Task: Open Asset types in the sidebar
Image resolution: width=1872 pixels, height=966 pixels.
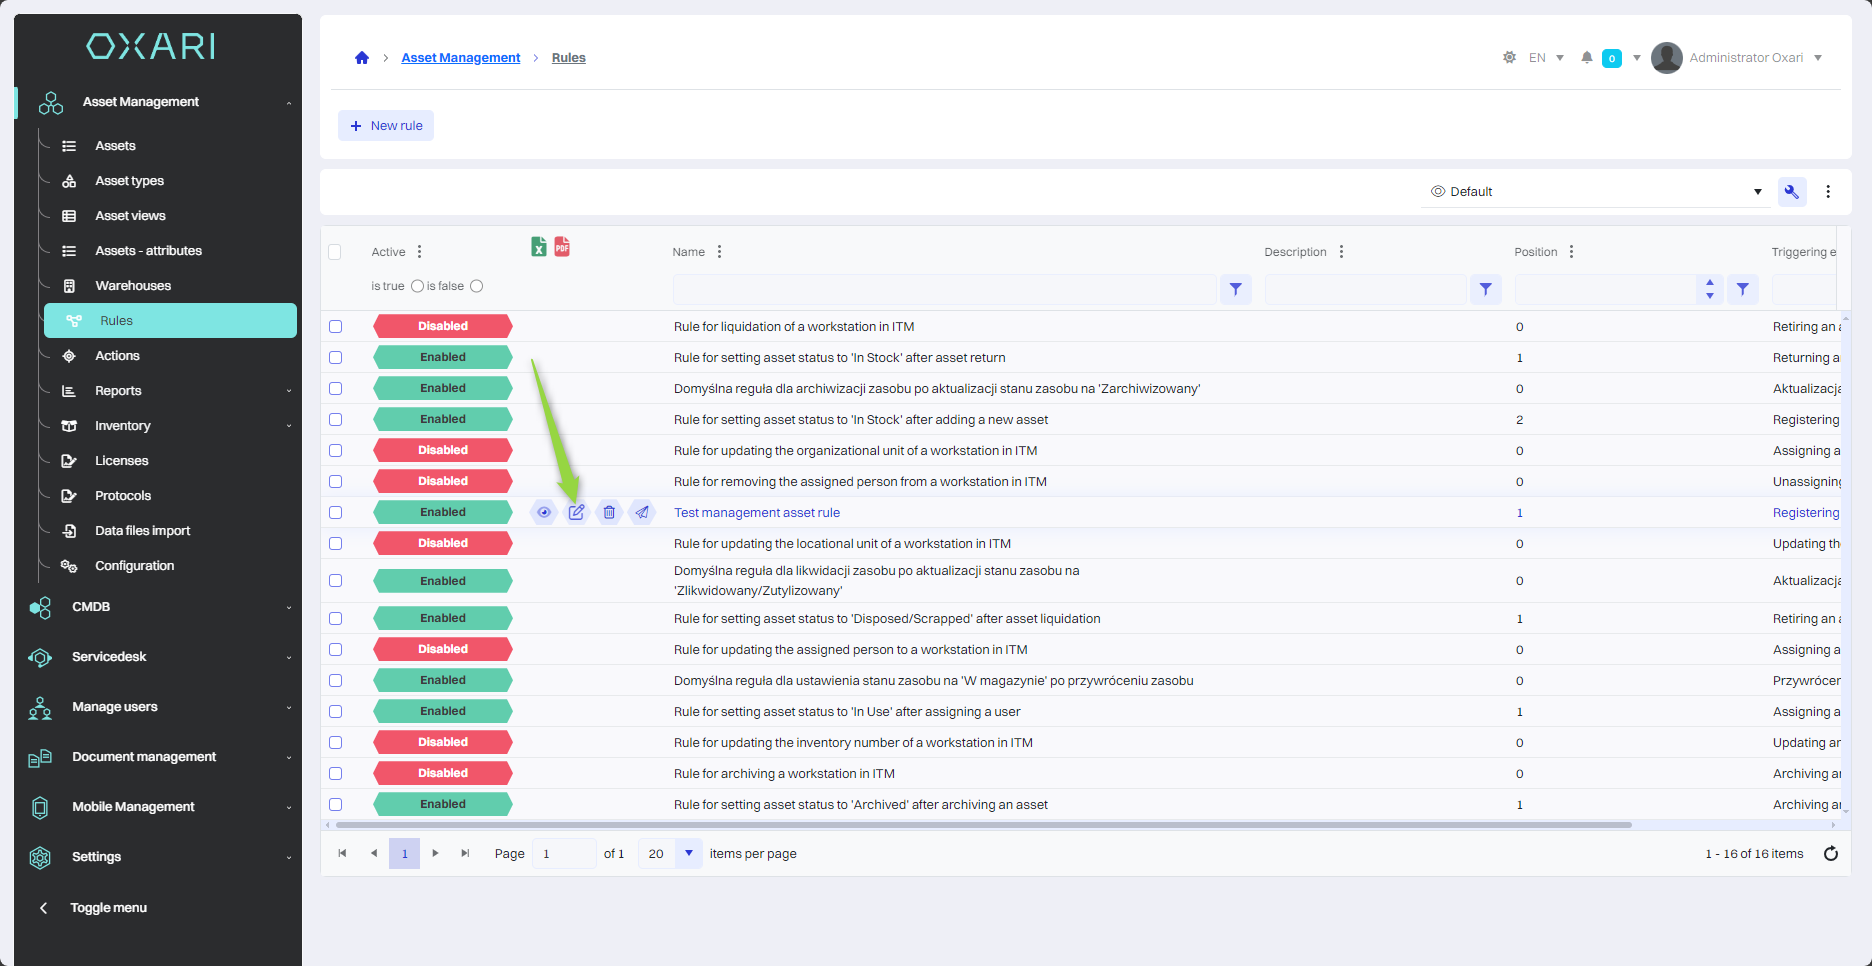Action: click(x=129, y=181)
